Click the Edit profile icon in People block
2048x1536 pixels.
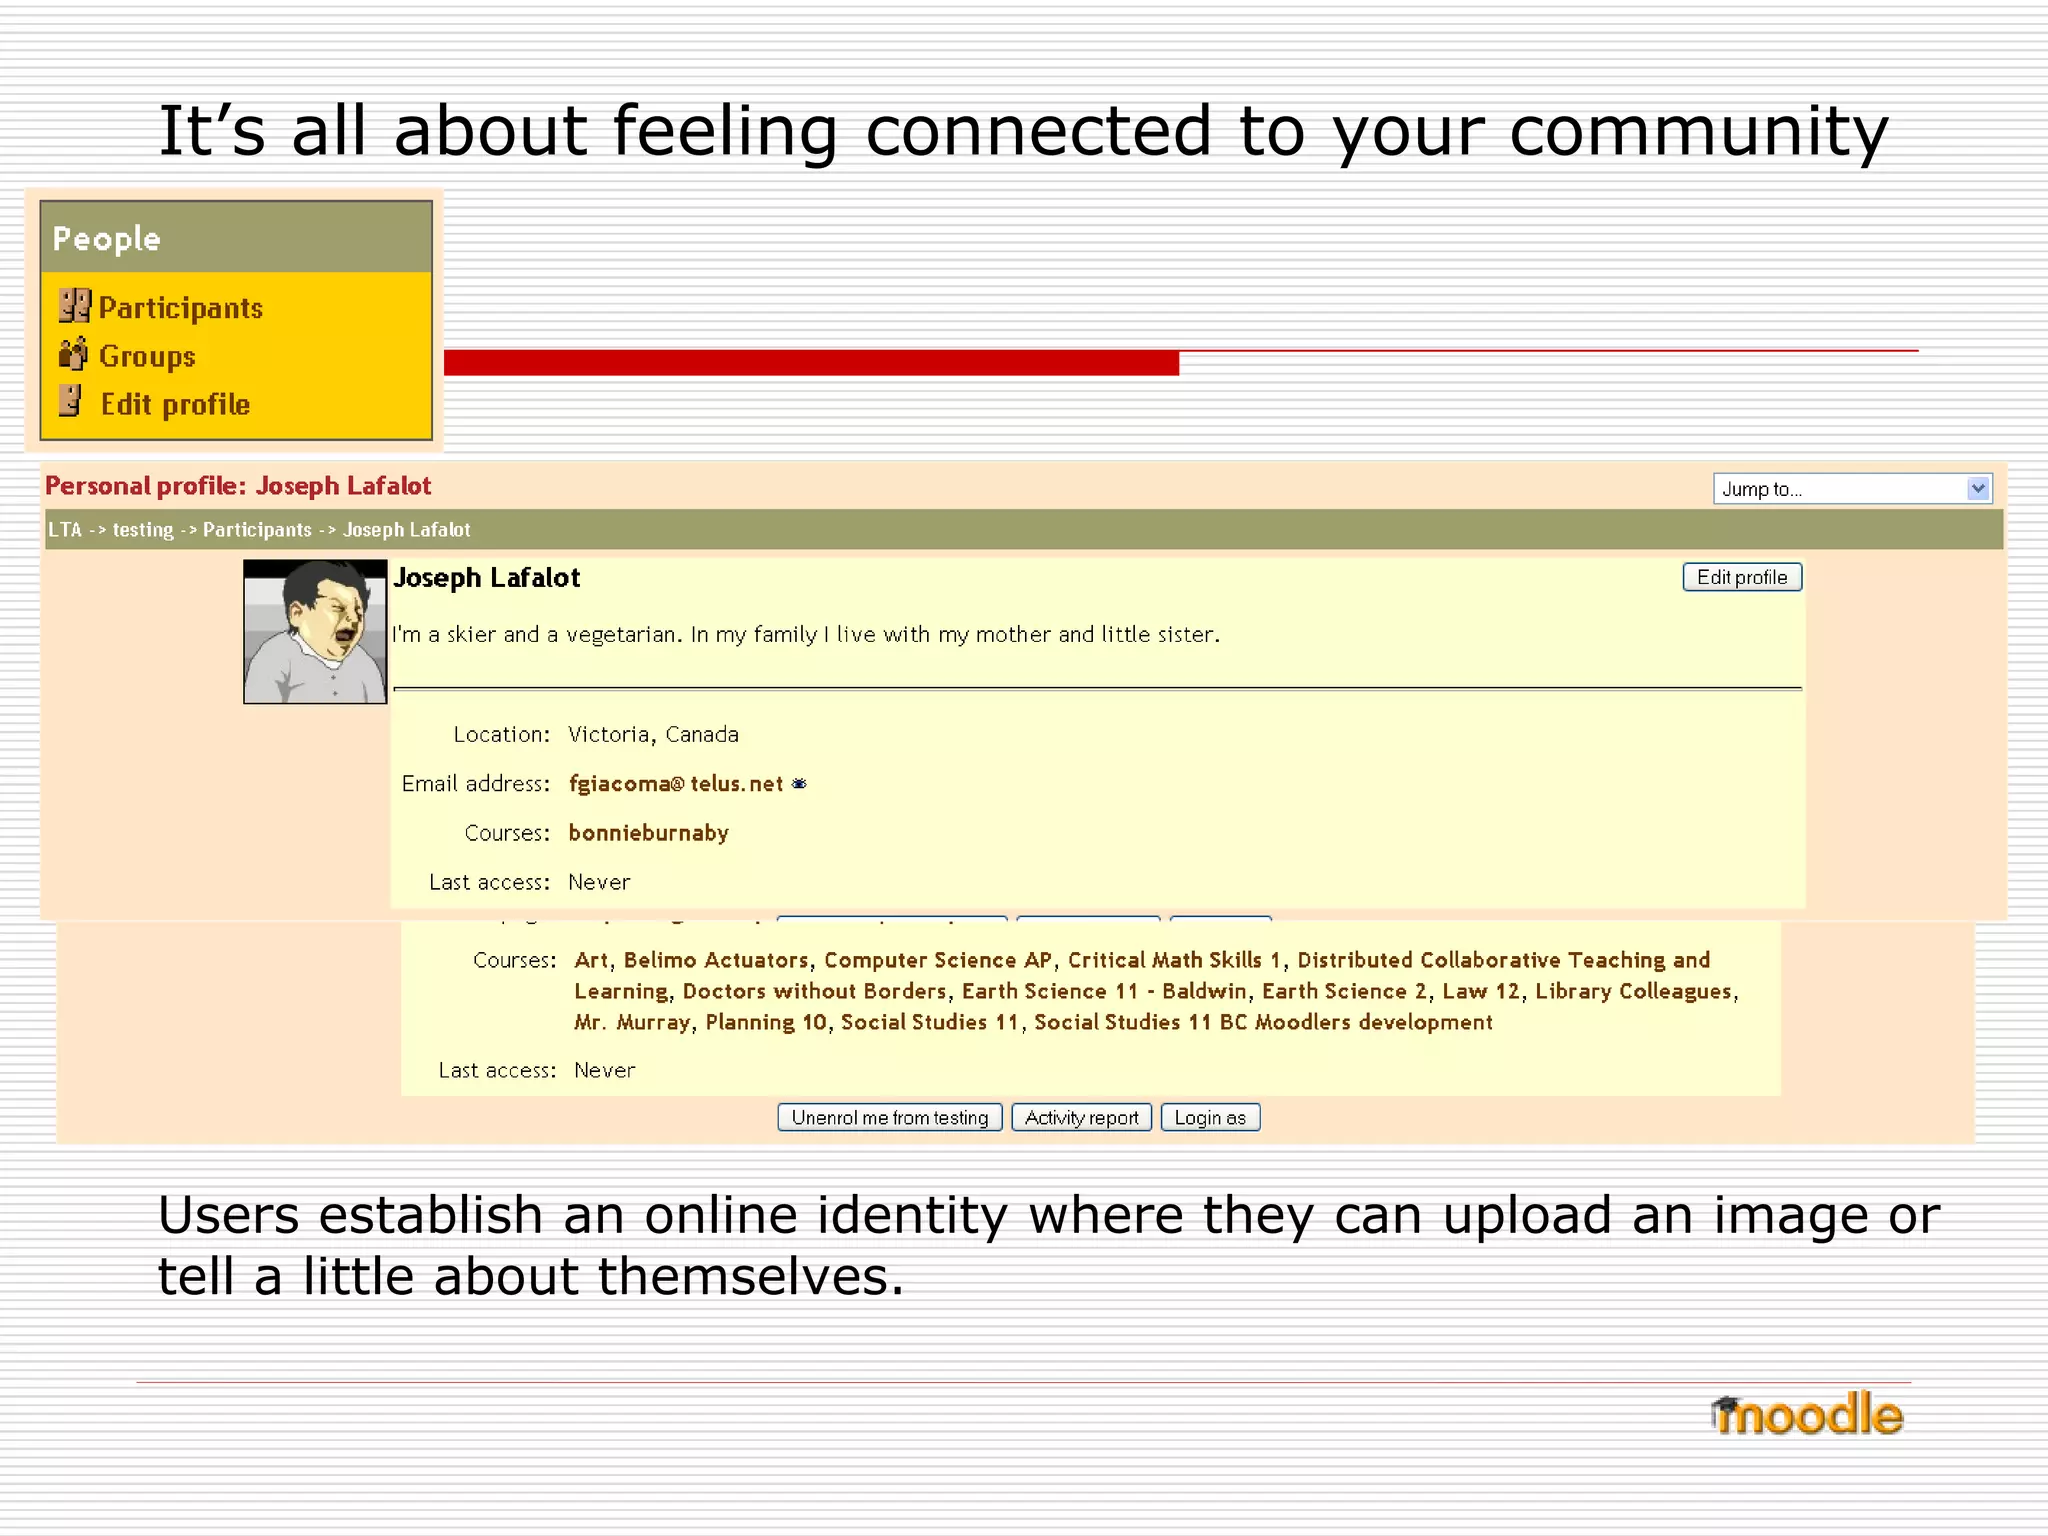pos(70,401)
